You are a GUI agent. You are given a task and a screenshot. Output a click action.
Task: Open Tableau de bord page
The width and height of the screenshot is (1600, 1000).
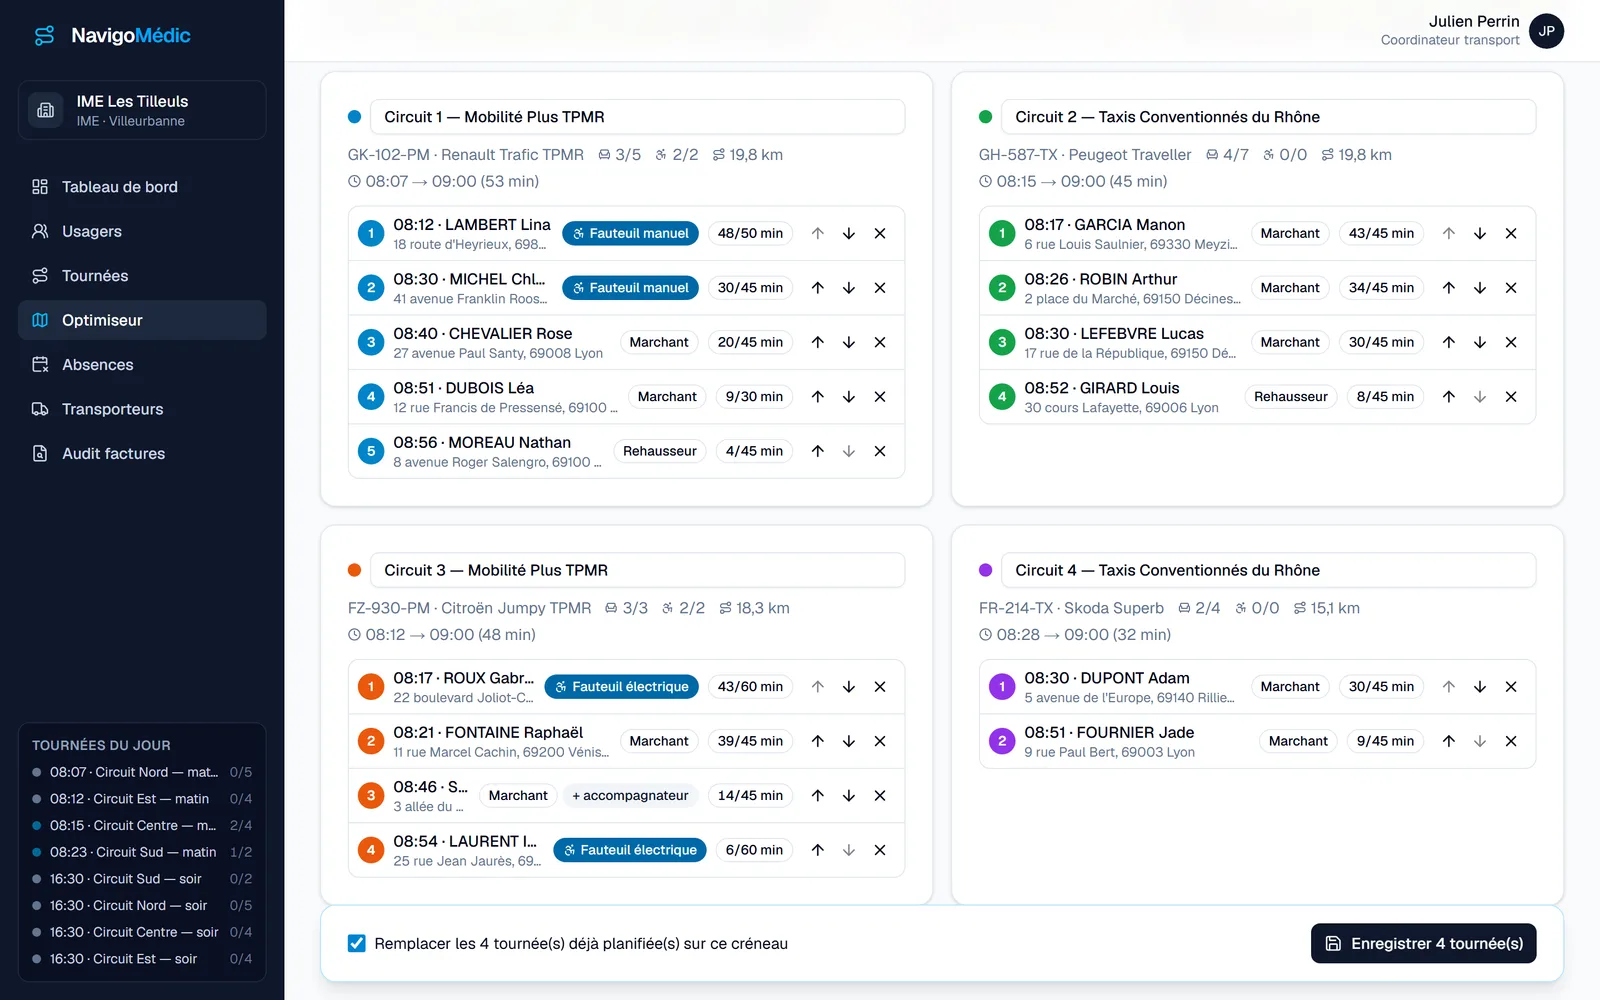142,187
